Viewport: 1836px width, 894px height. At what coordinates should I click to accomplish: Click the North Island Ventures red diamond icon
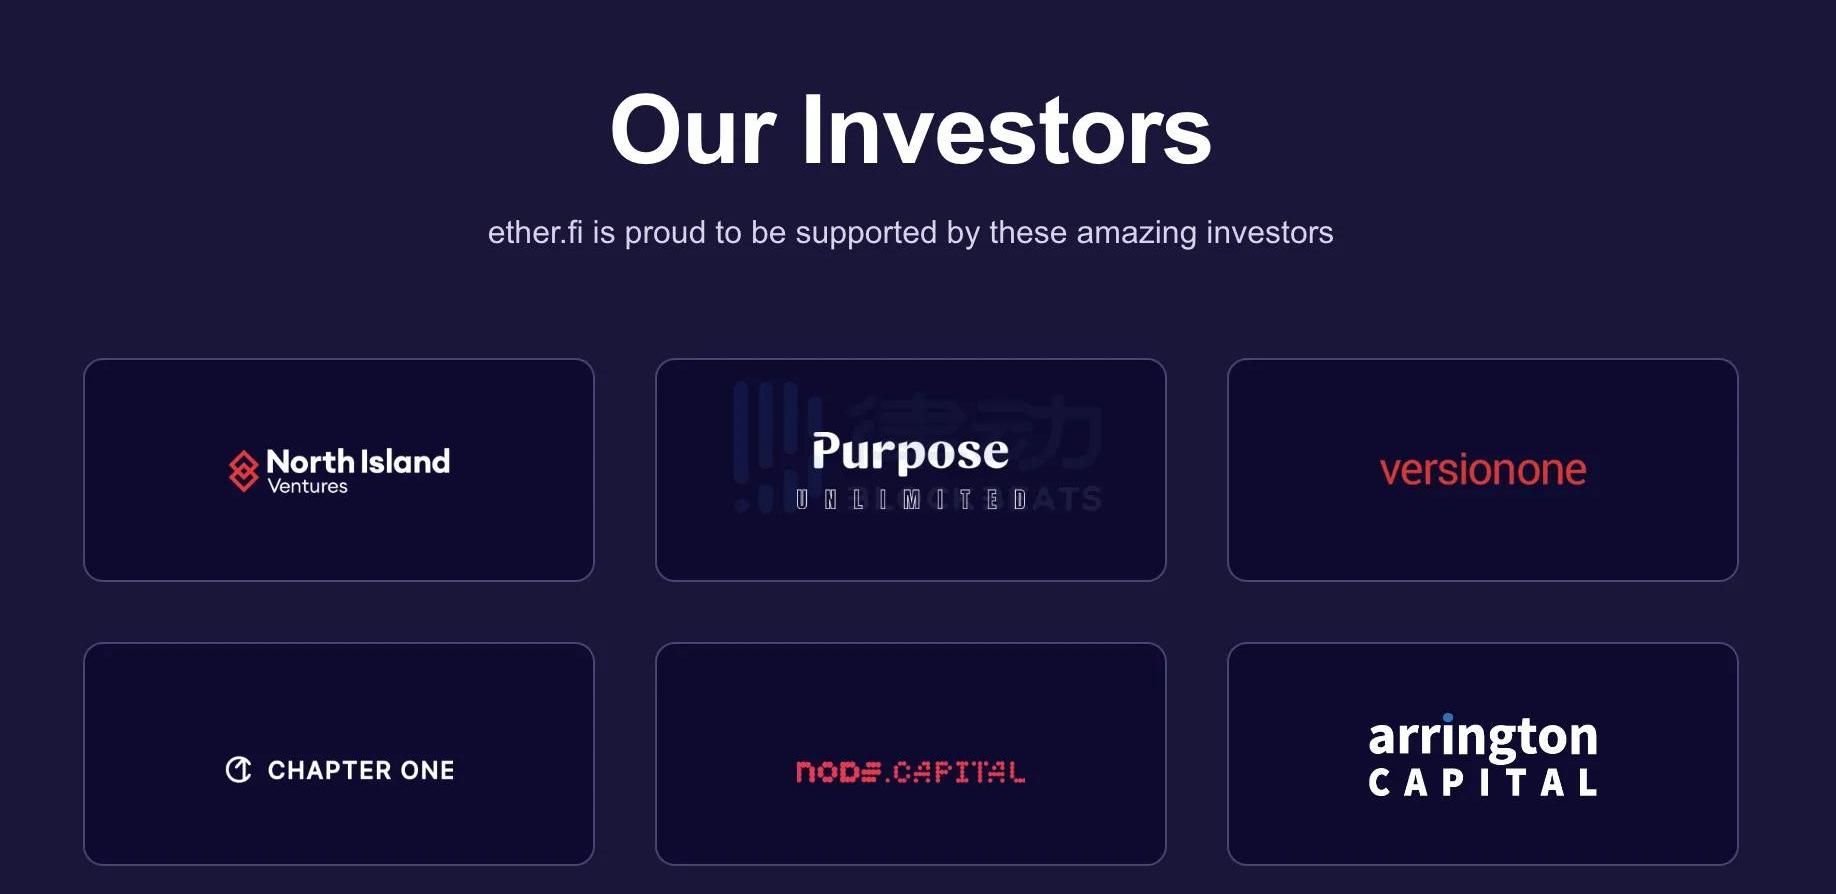point(243,470)
